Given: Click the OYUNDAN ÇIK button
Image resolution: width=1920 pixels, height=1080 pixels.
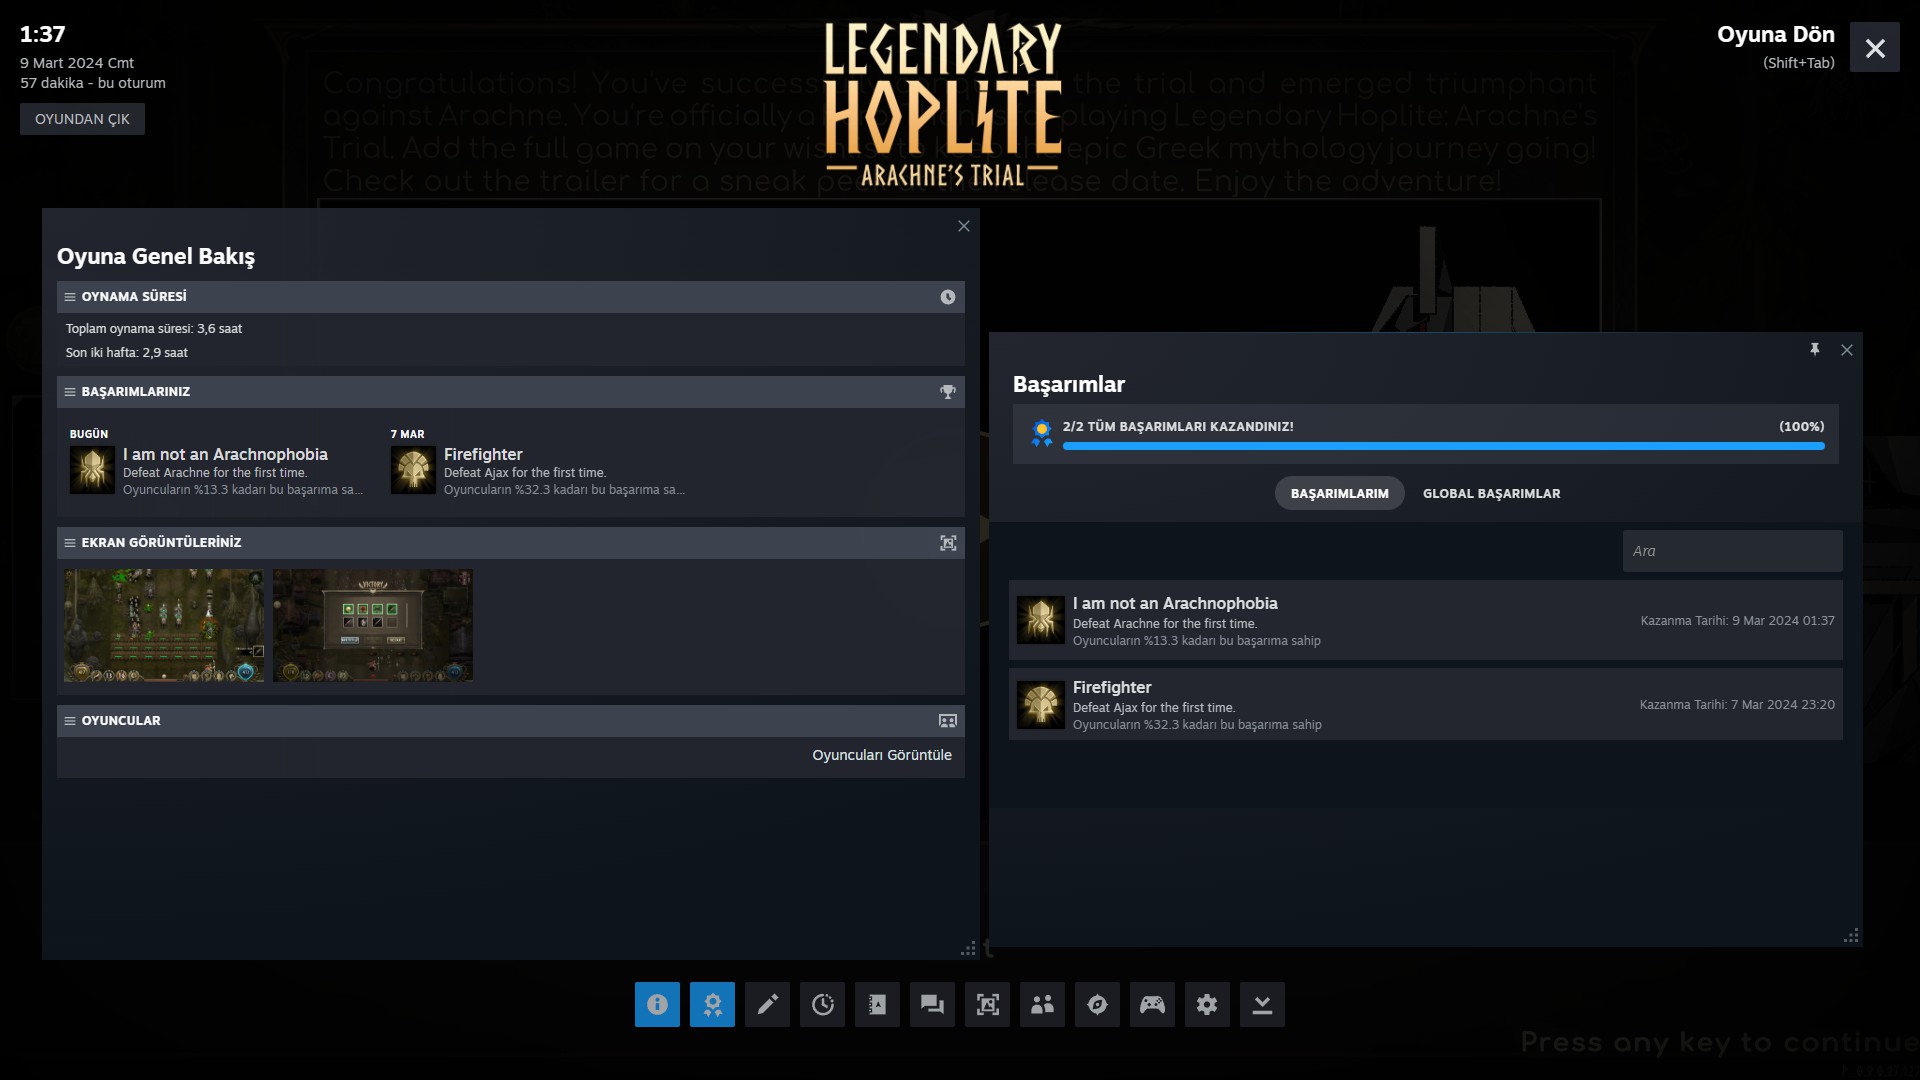Looking at the screenshot, I should click(x=82, y=119).
